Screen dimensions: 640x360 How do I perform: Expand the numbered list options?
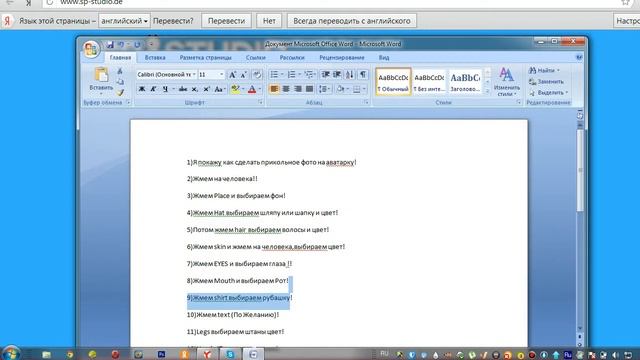point(300,75)
